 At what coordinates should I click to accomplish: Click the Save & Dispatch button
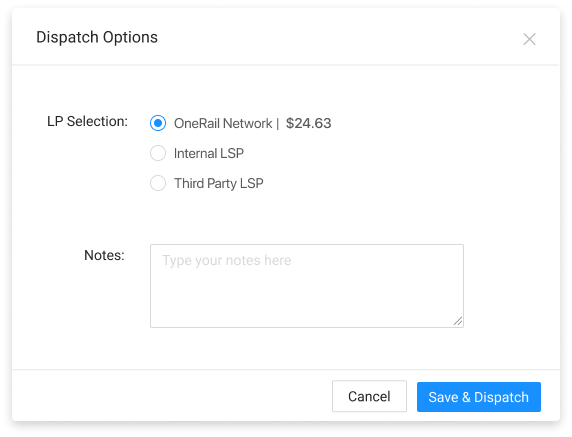tap(479, 397)
